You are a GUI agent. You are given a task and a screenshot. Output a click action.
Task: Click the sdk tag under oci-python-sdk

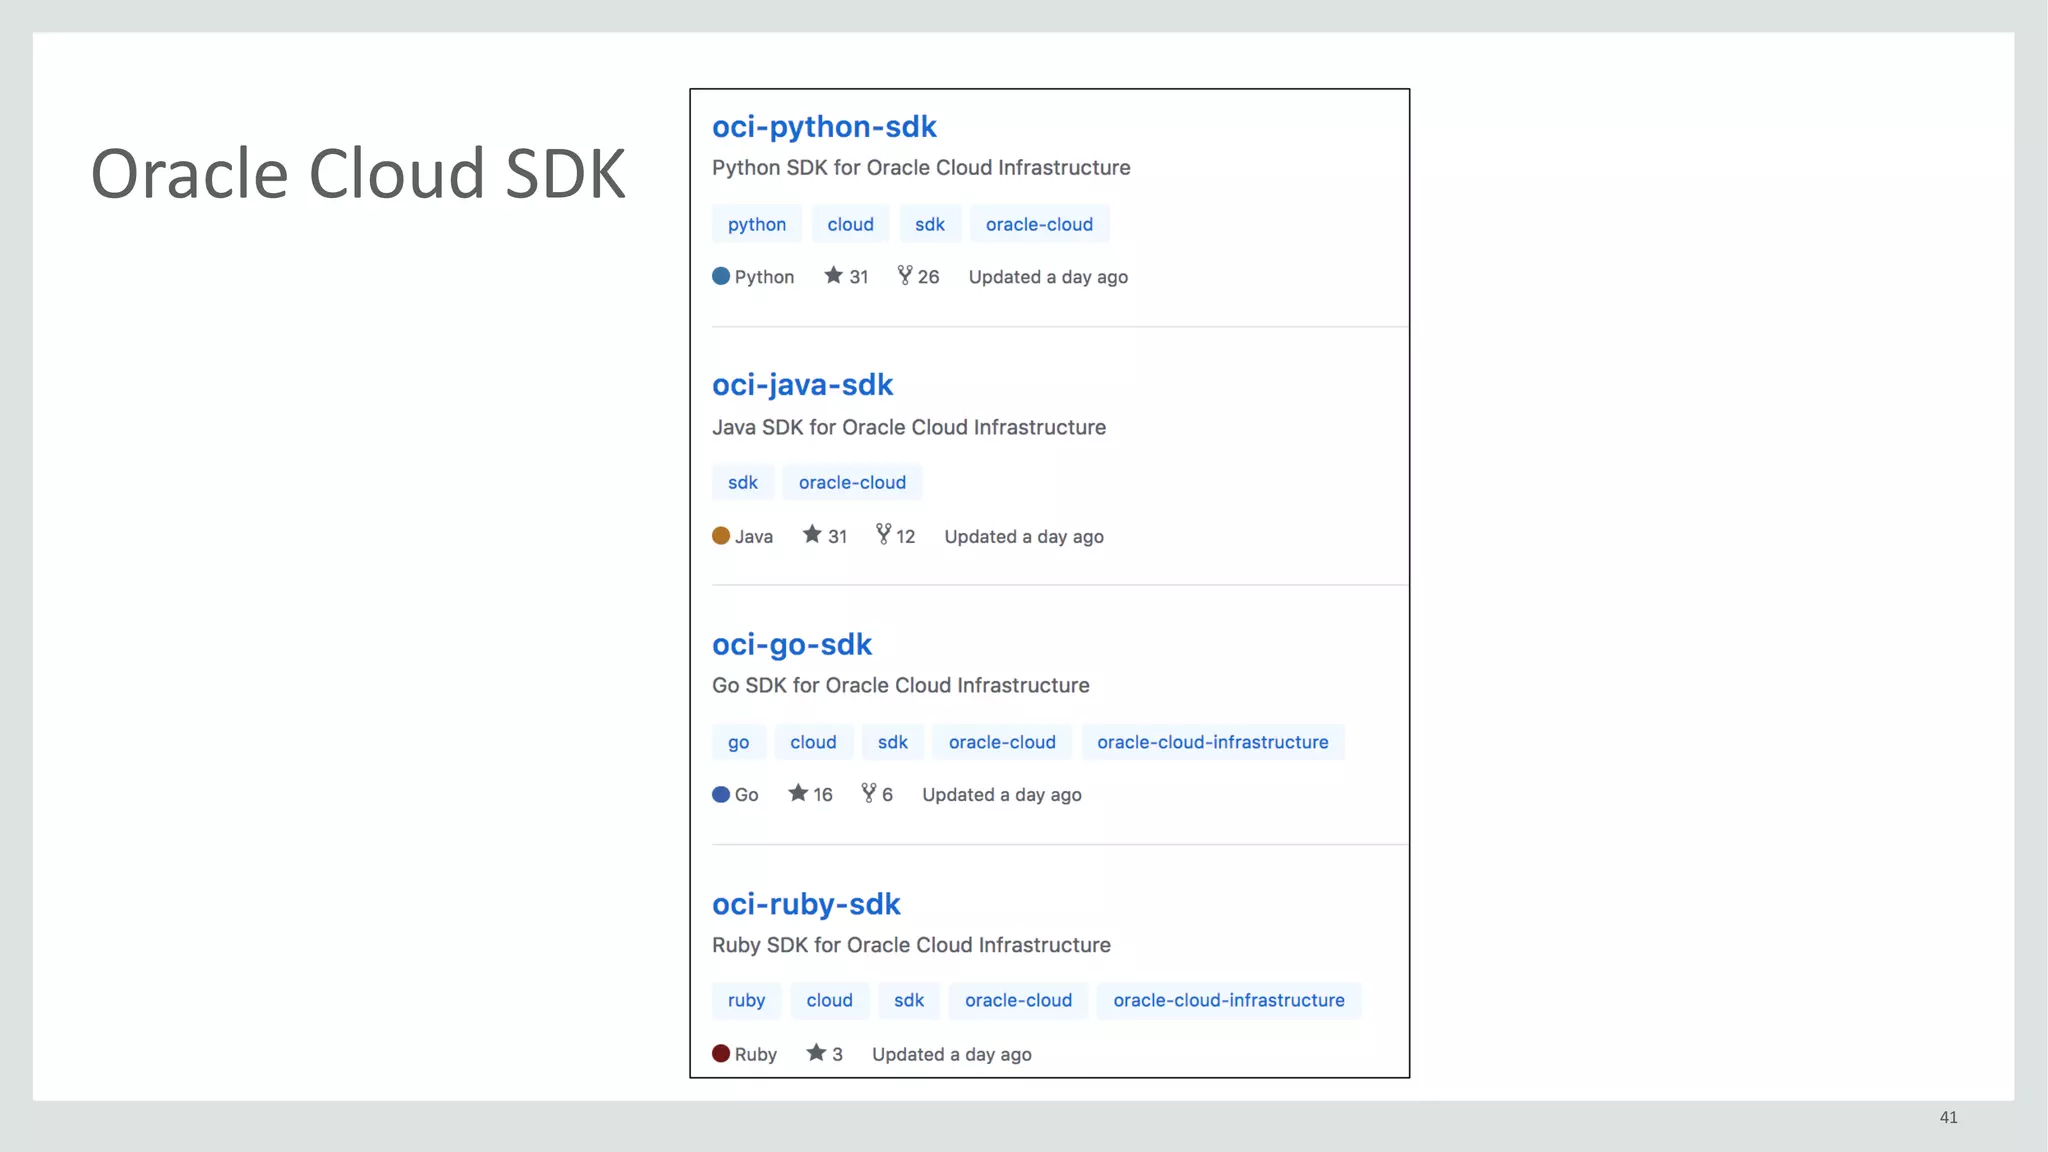point(929,224)
